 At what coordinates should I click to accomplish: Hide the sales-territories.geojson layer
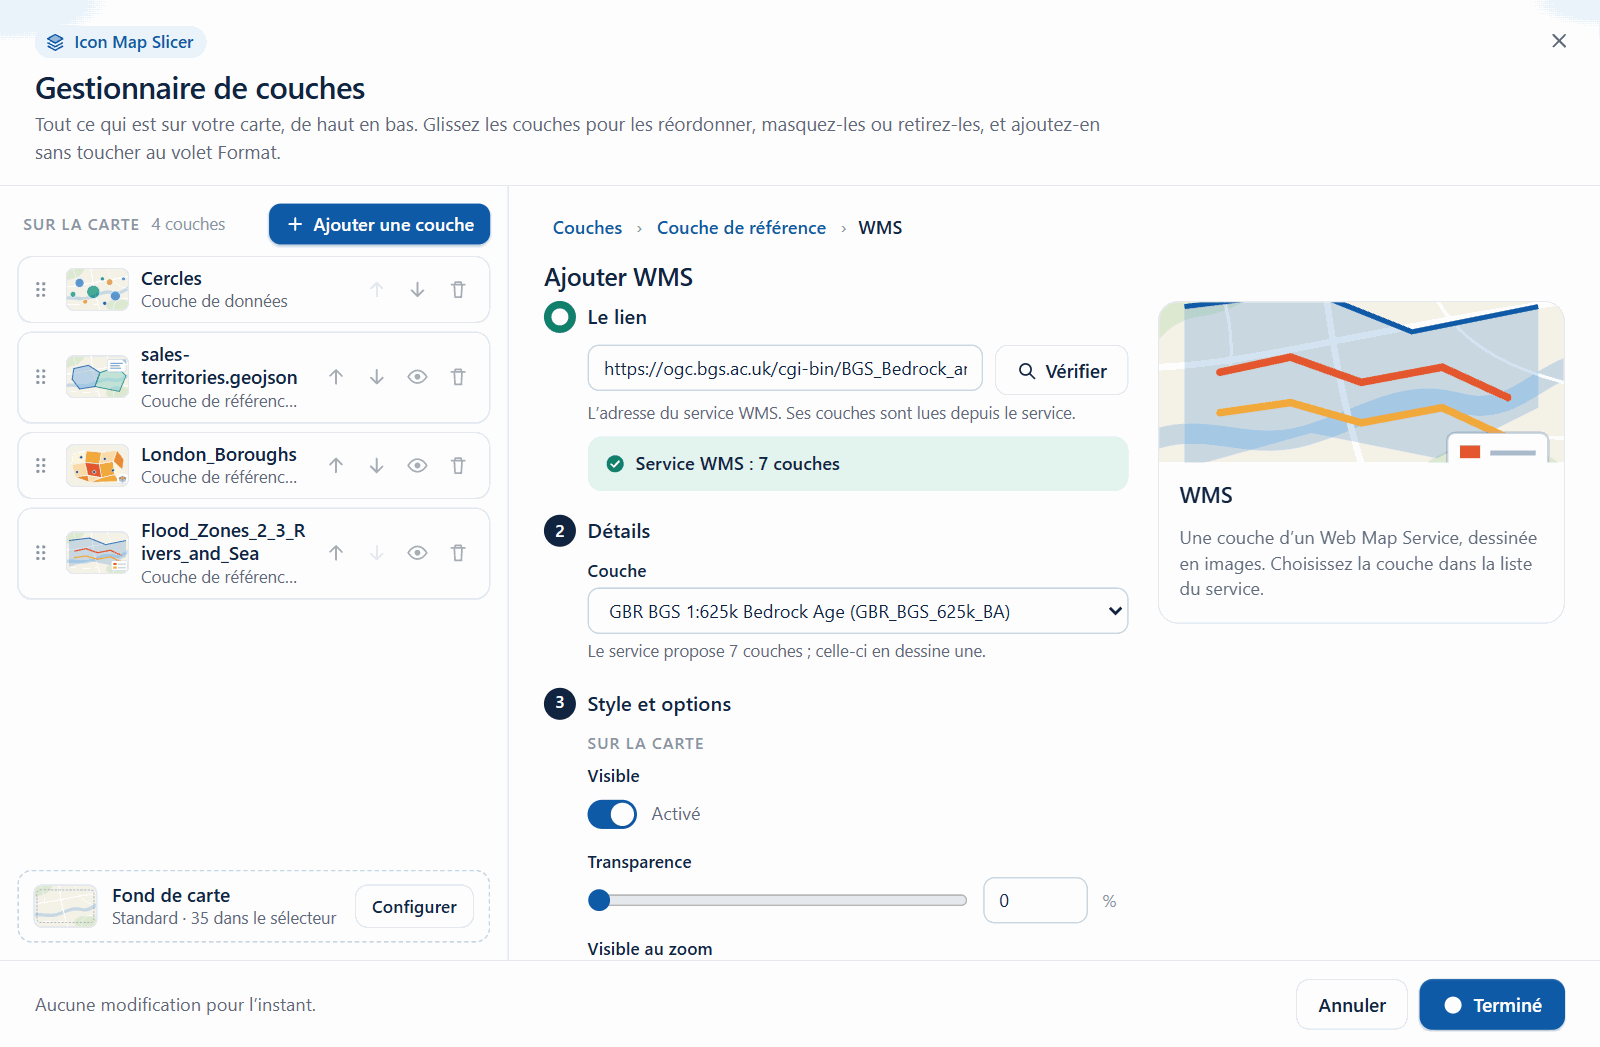tap(417, 377)
